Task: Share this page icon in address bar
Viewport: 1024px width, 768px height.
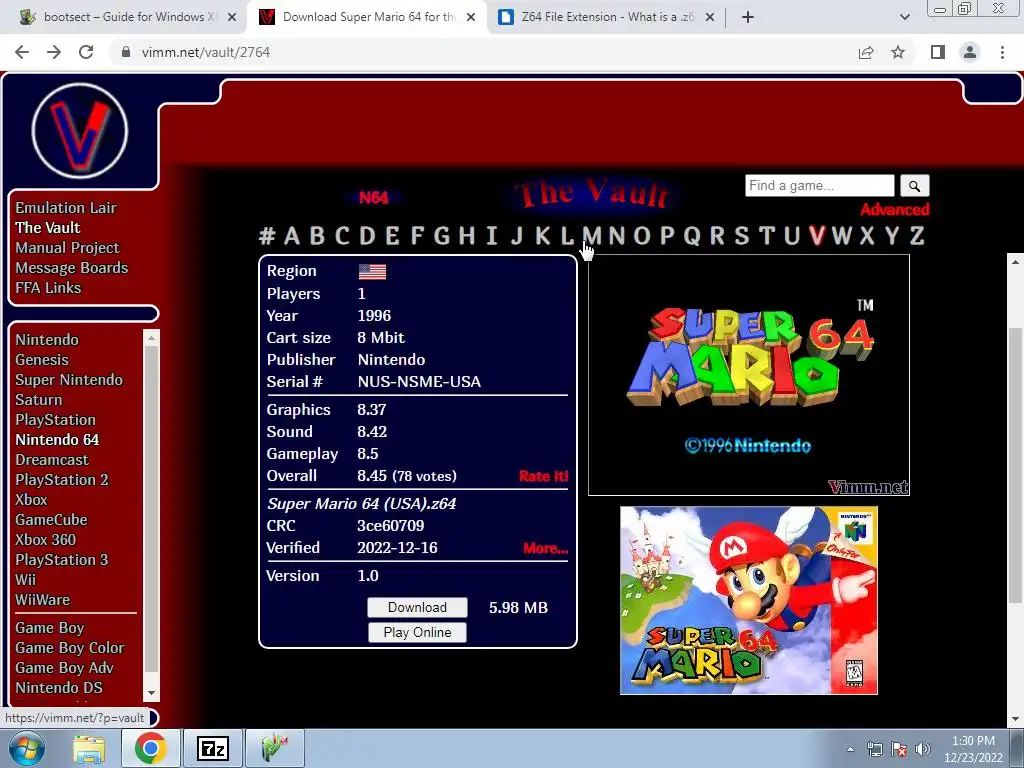Action: [866, 52]
